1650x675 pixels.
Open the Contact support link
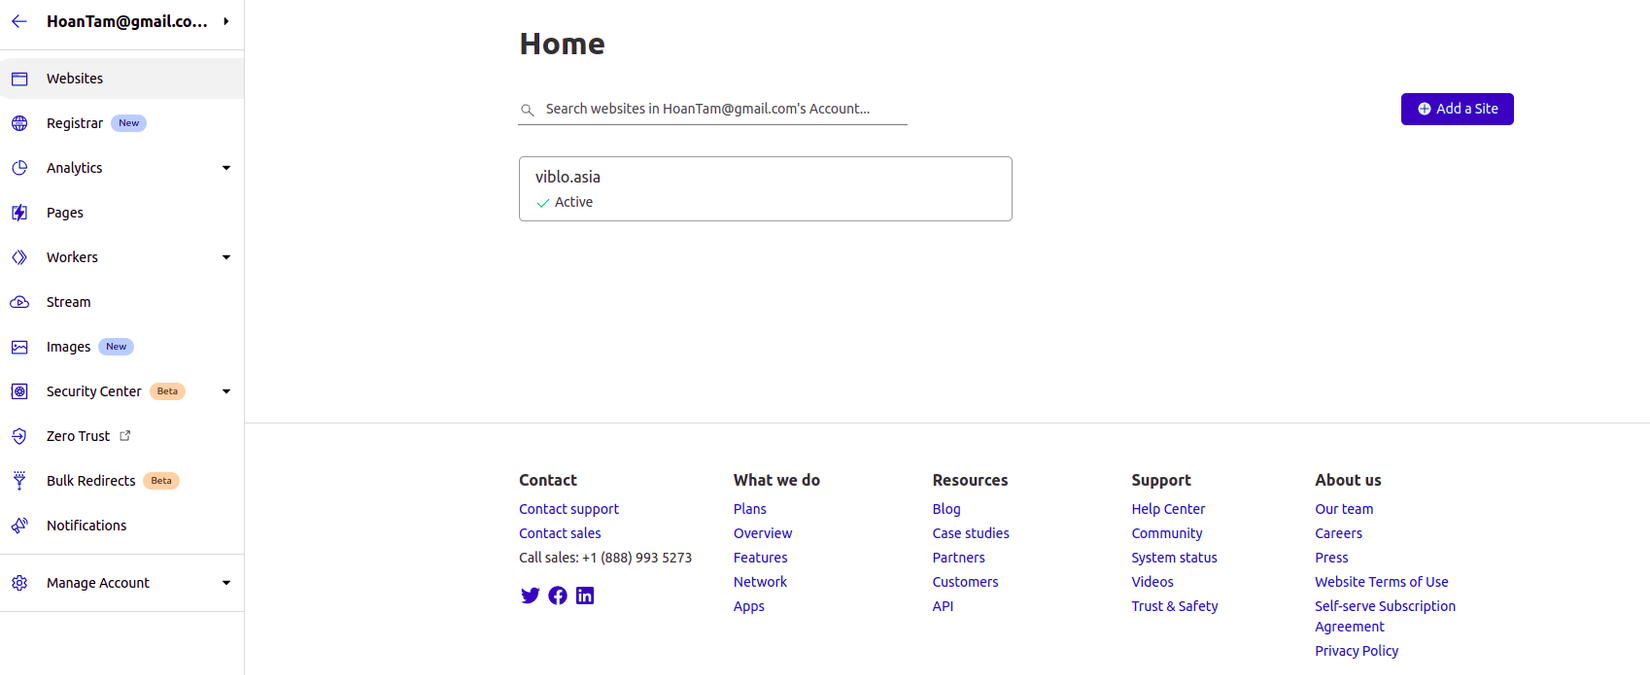[x=569, y=509]
